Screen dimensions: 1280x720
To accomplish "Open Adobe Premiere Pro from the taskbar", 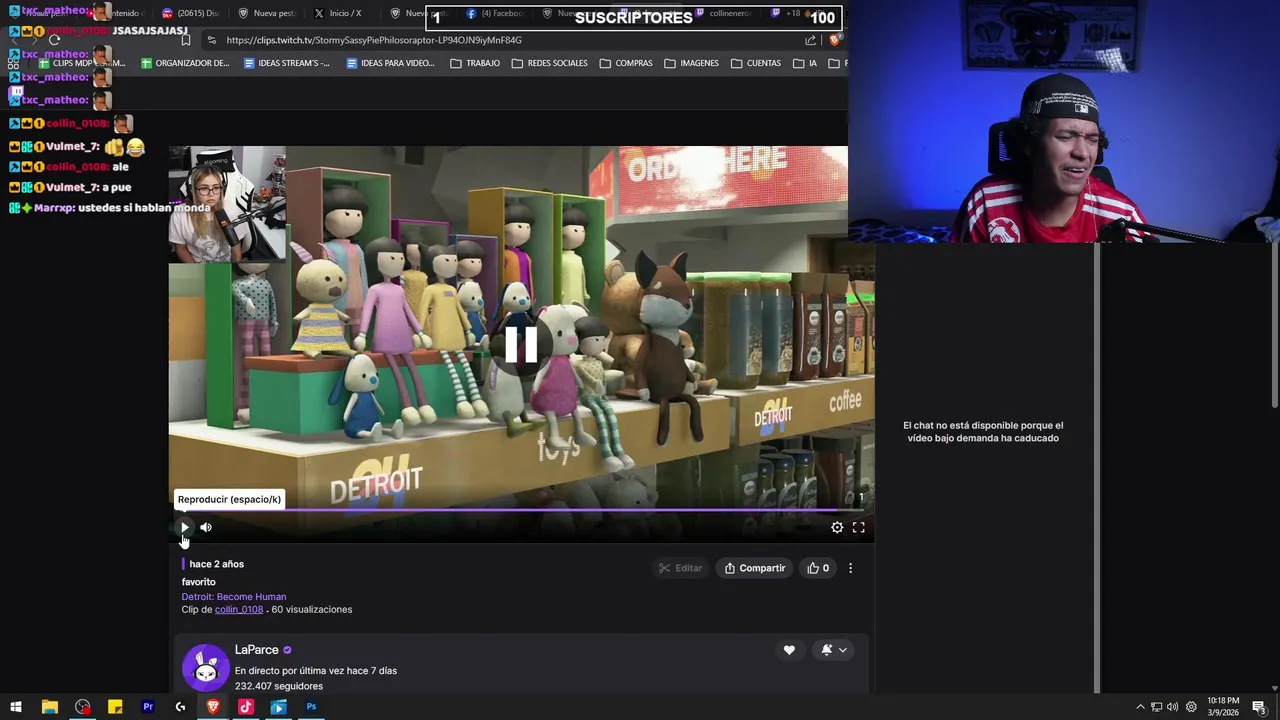I will point(148,707).
